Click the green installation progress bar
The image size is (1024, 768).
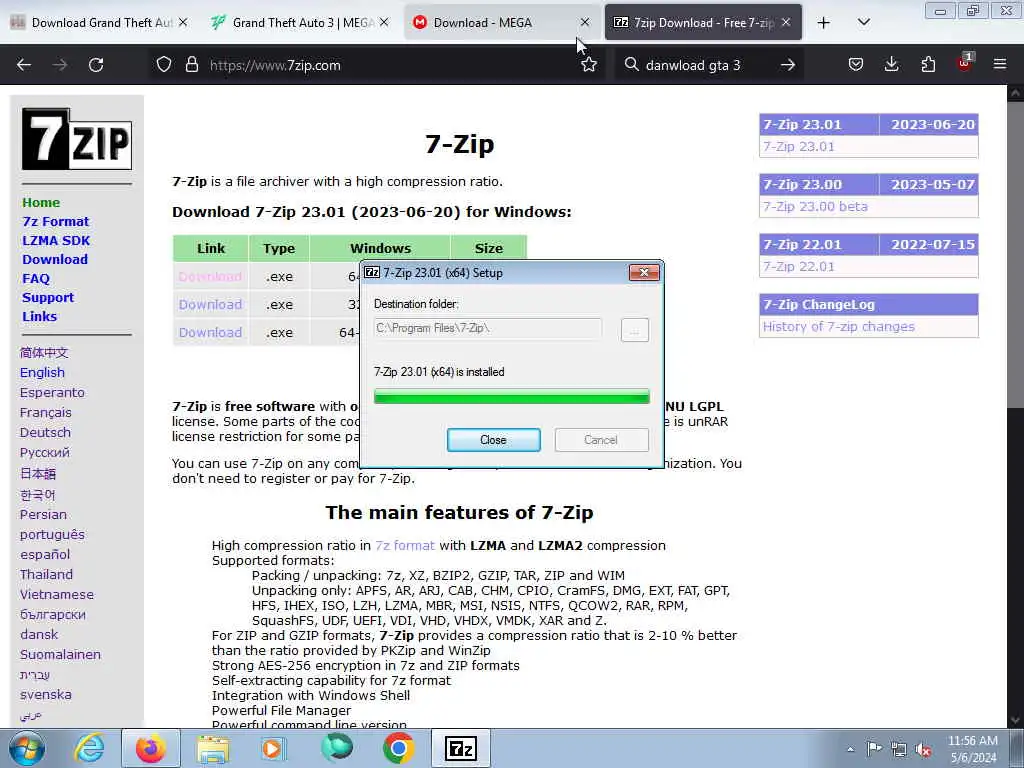(x=511, y=396)
